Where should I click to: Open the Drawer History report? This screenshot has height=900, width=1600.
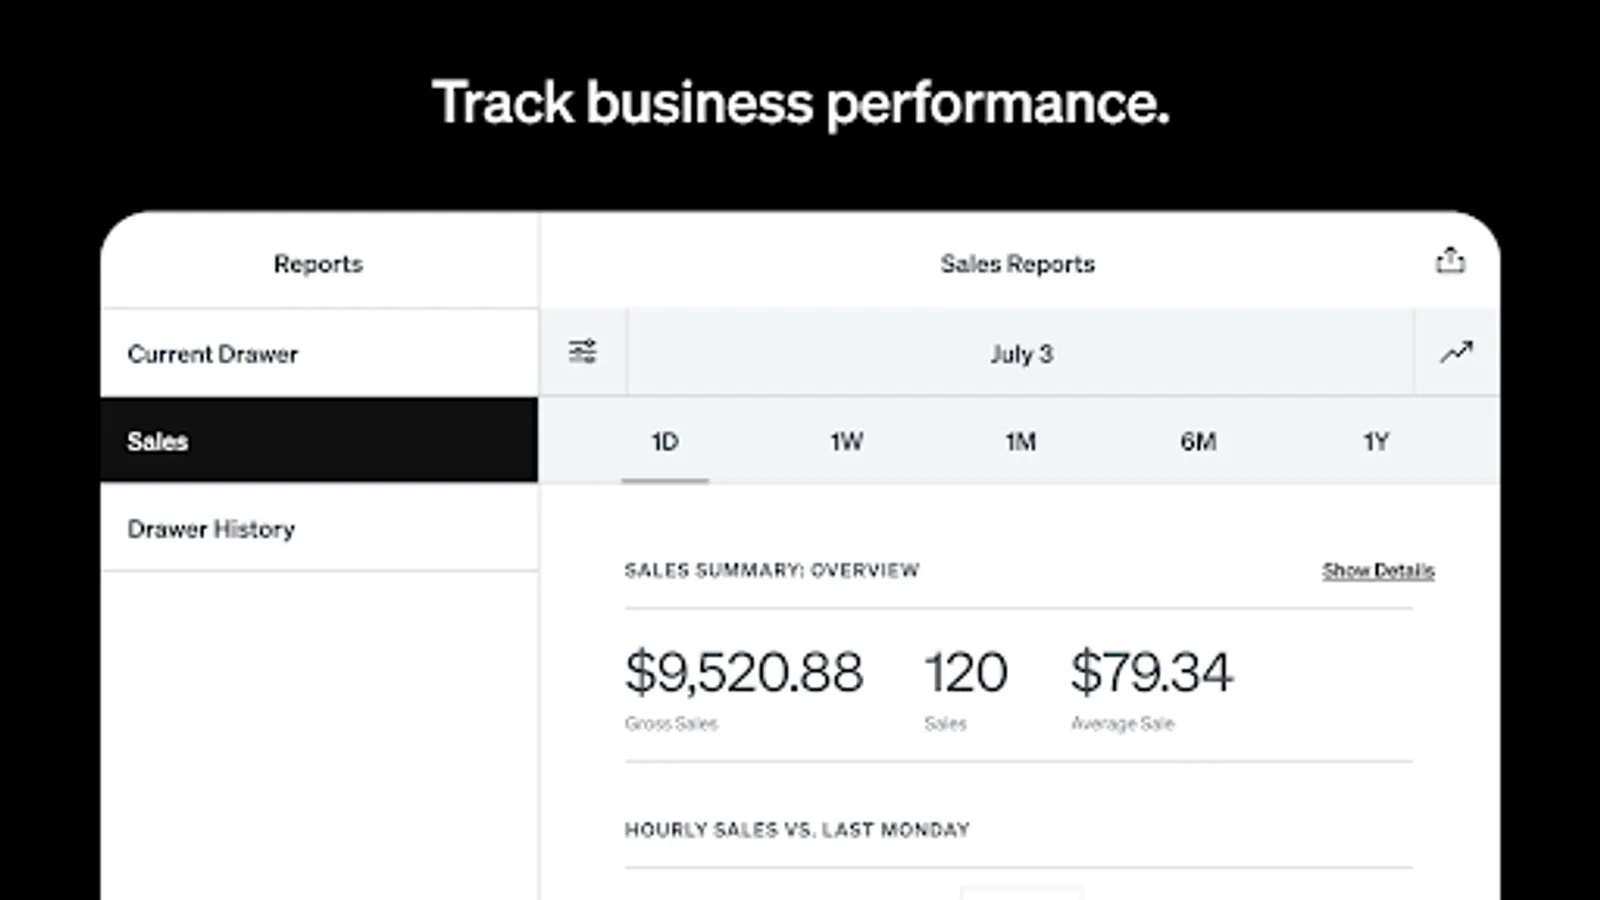[211, 529]
